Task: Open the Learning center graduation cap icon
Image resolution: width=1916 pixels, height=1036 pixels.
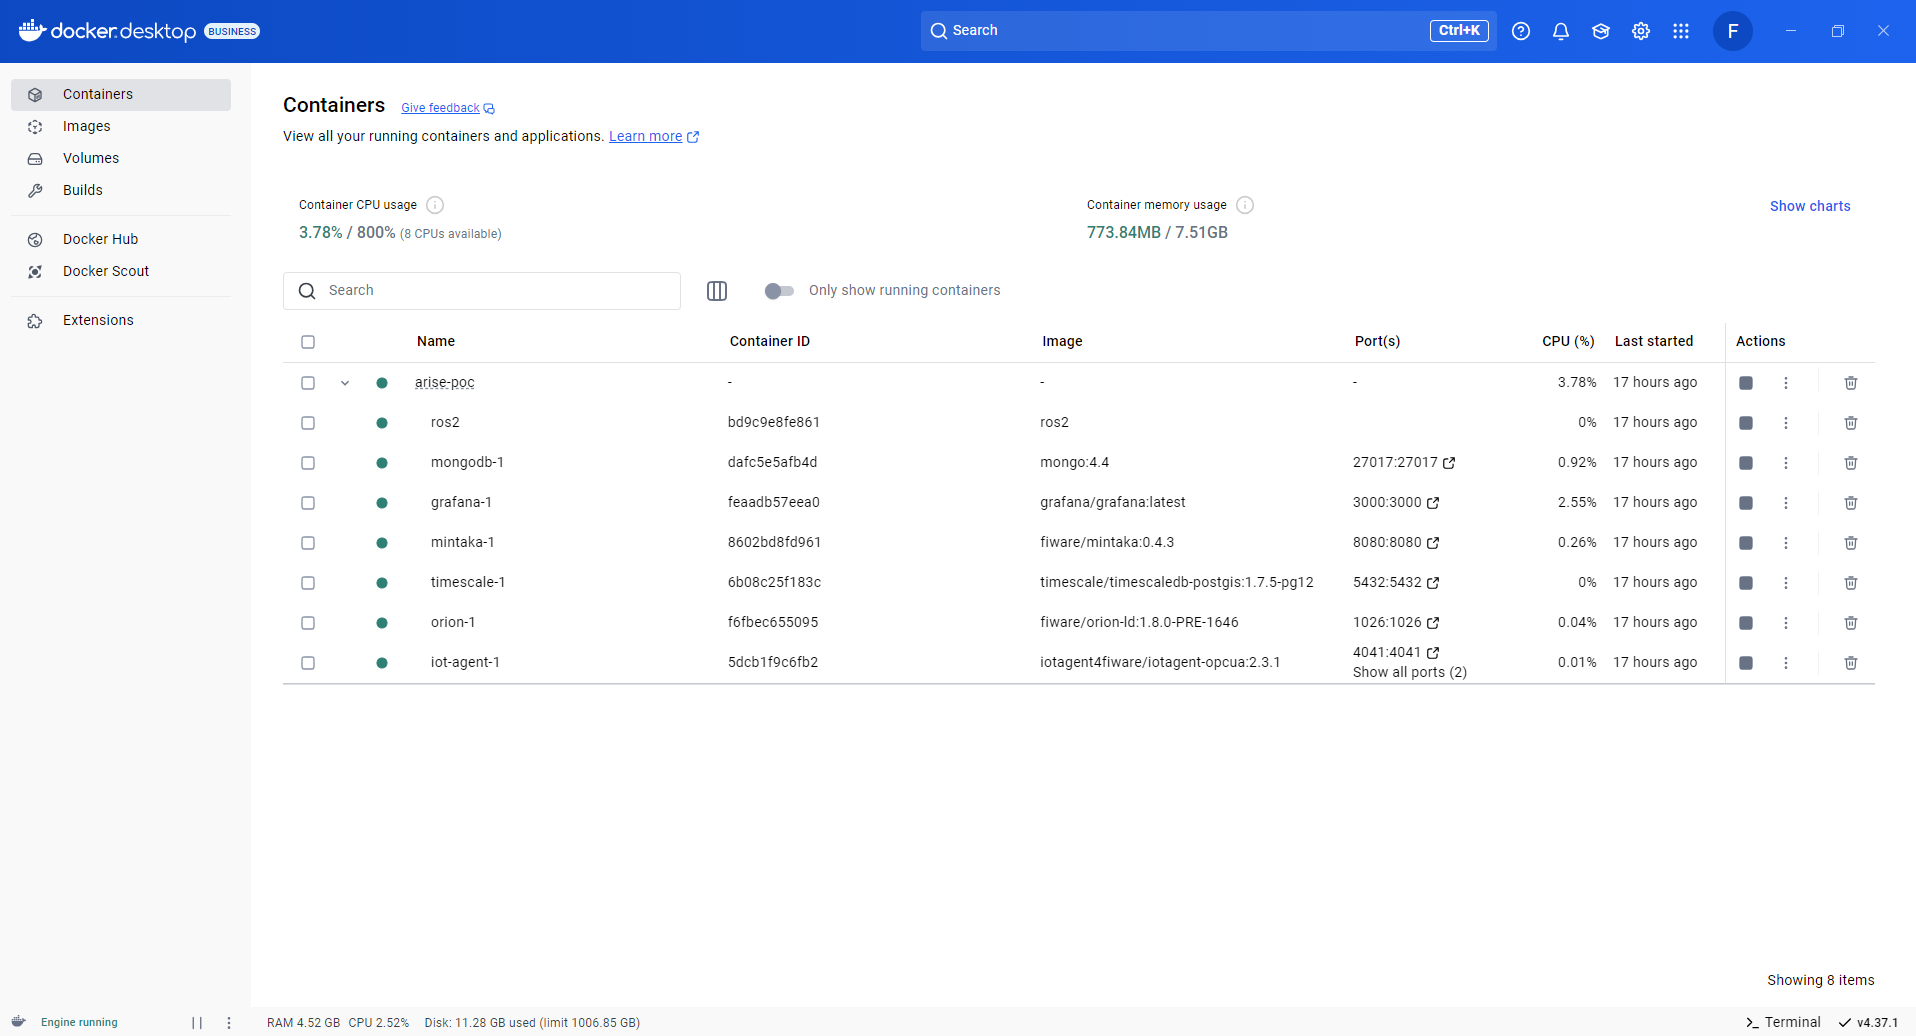Action: [1601, 31]
